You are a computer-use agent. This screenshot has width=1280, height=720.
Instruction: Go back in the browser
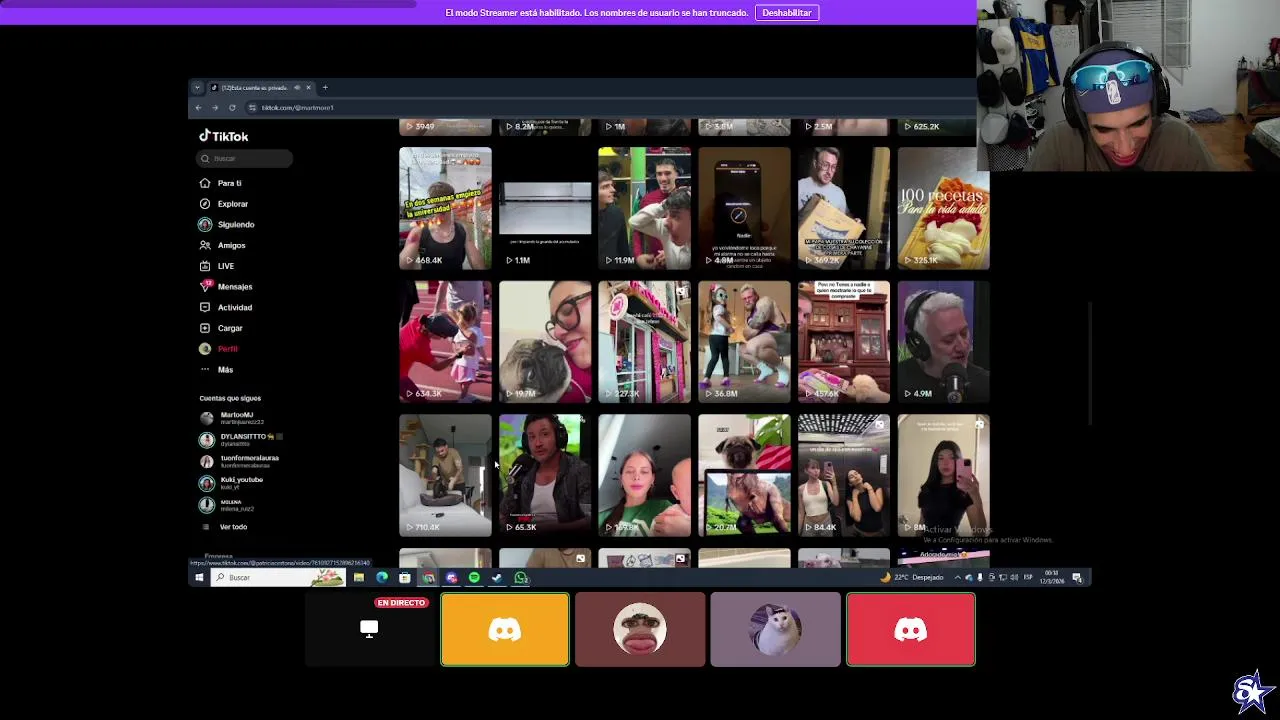pyautogui.click(x=198, y=107)
